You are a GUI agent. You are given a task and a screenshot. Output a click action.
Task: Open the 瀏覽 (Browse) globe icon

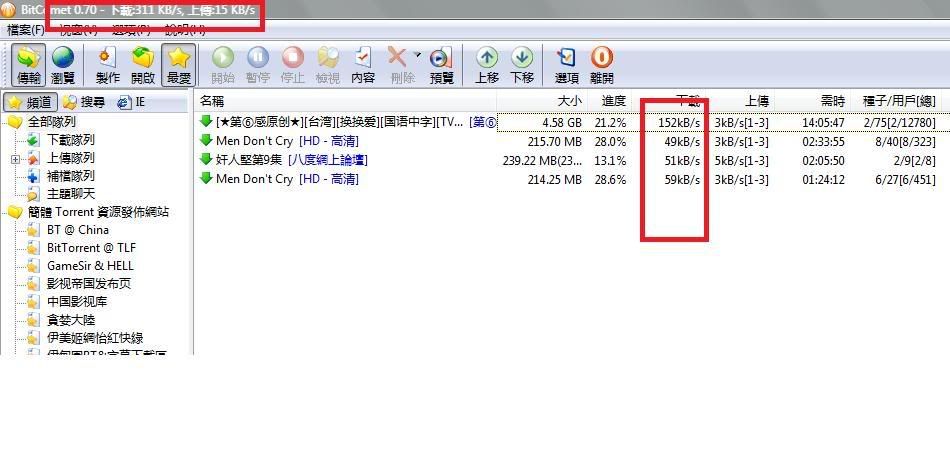coord(63,64)
